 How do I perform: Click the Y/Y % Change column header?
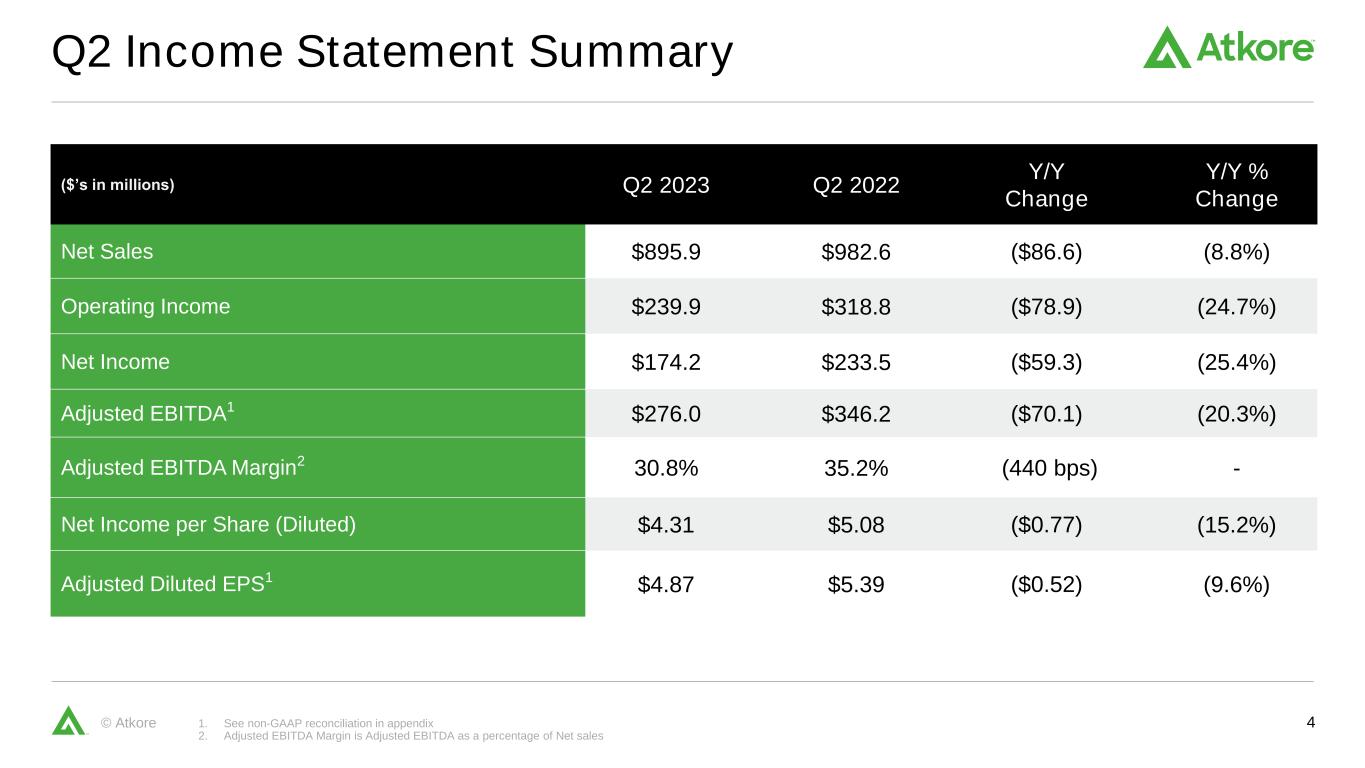(1236, 186)
